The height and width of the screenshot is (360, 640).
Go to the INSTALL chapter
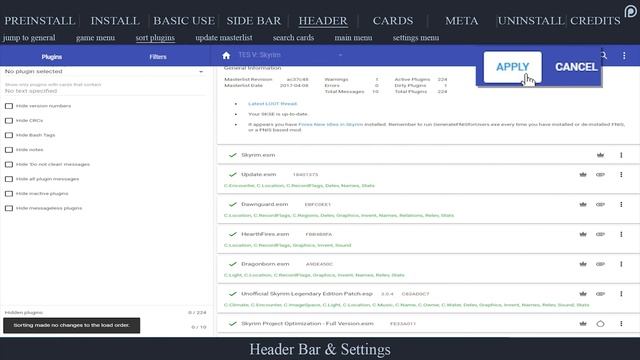(115, 20)
